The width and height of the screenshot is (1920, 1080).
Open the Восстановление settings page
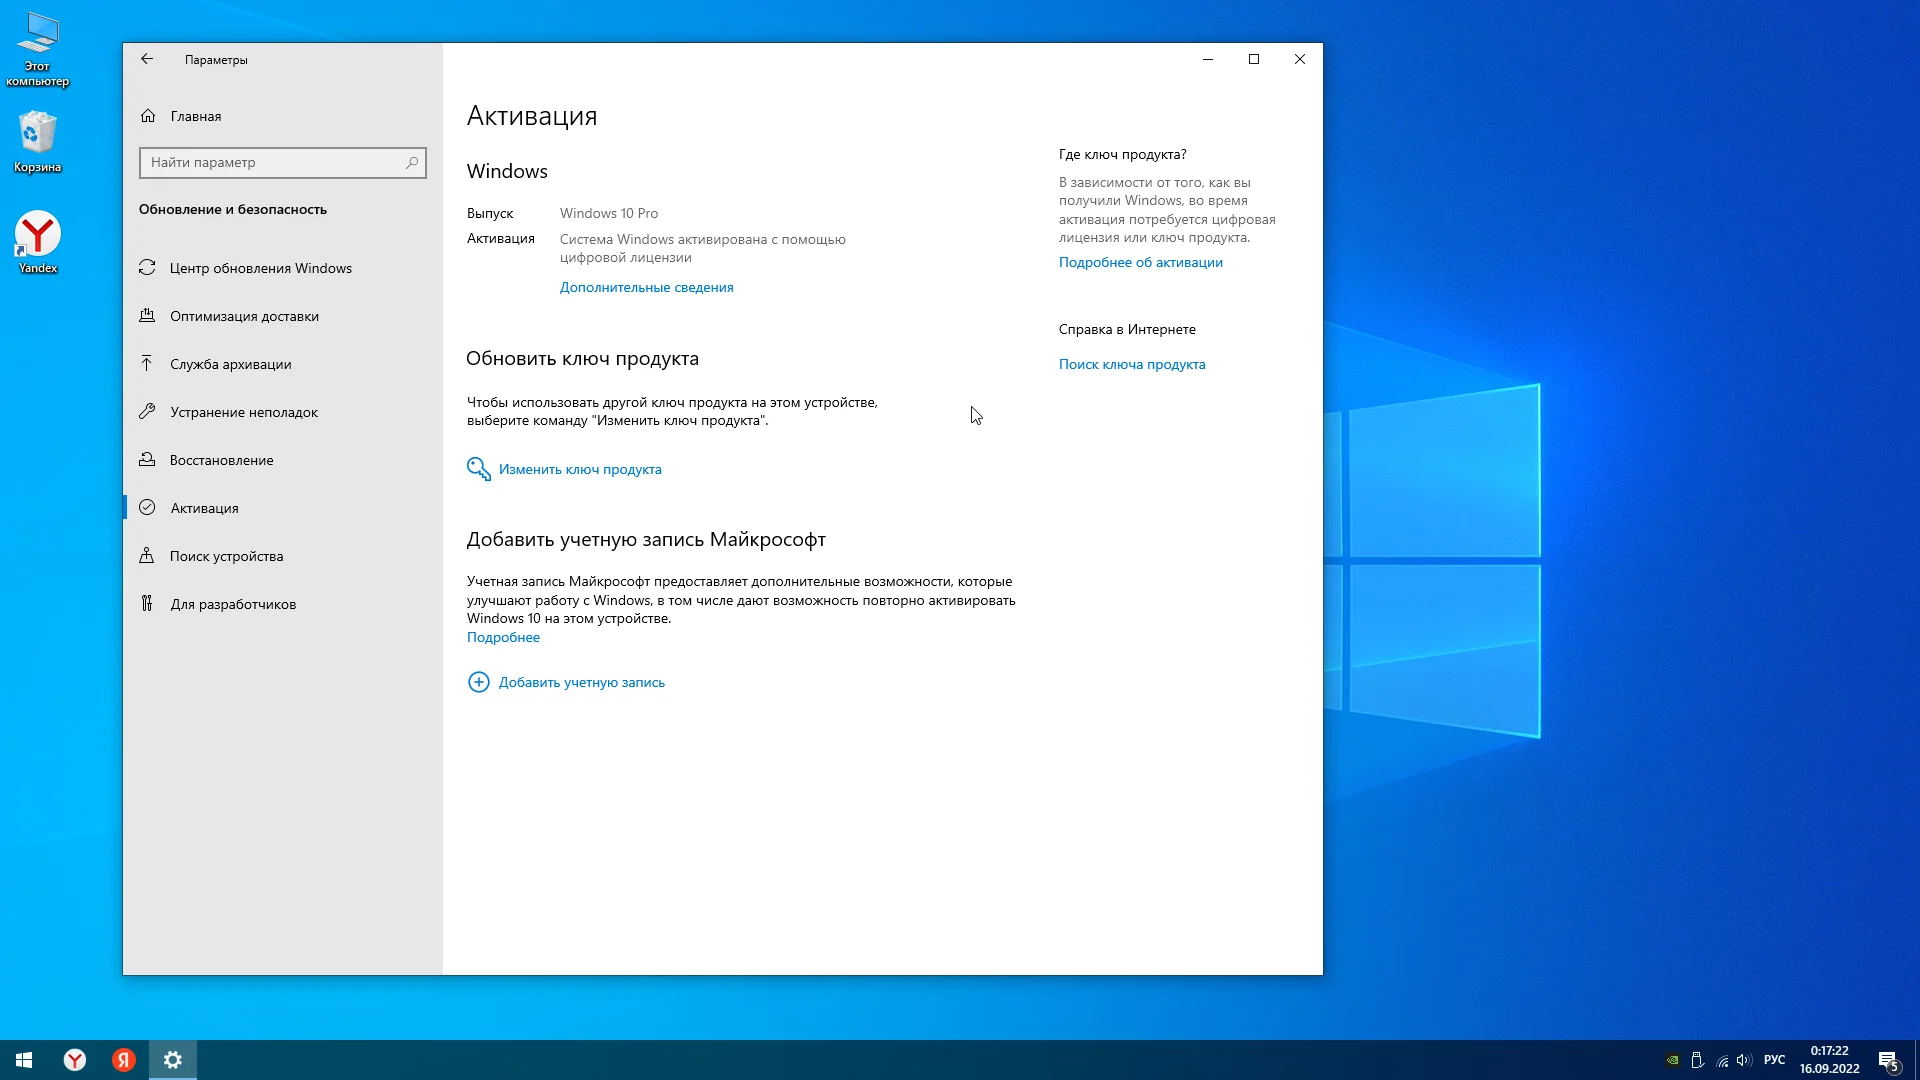tap(221, 460)
